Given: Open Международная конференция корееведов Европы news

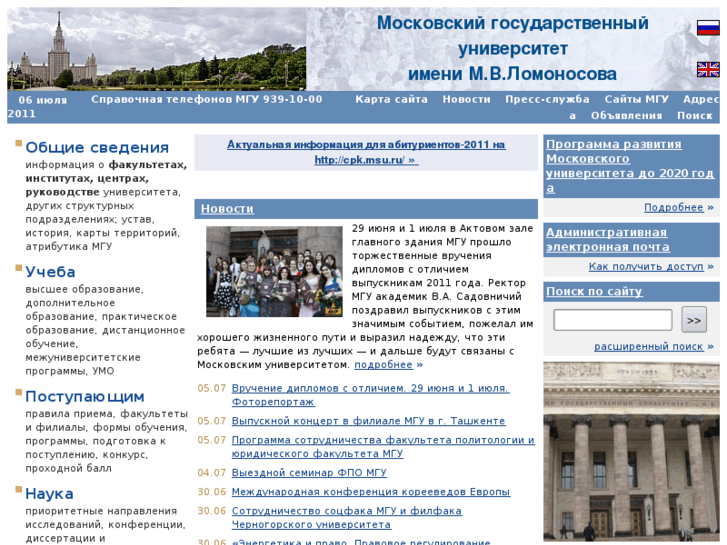Looking at the screenshot, I should point(371,491).
